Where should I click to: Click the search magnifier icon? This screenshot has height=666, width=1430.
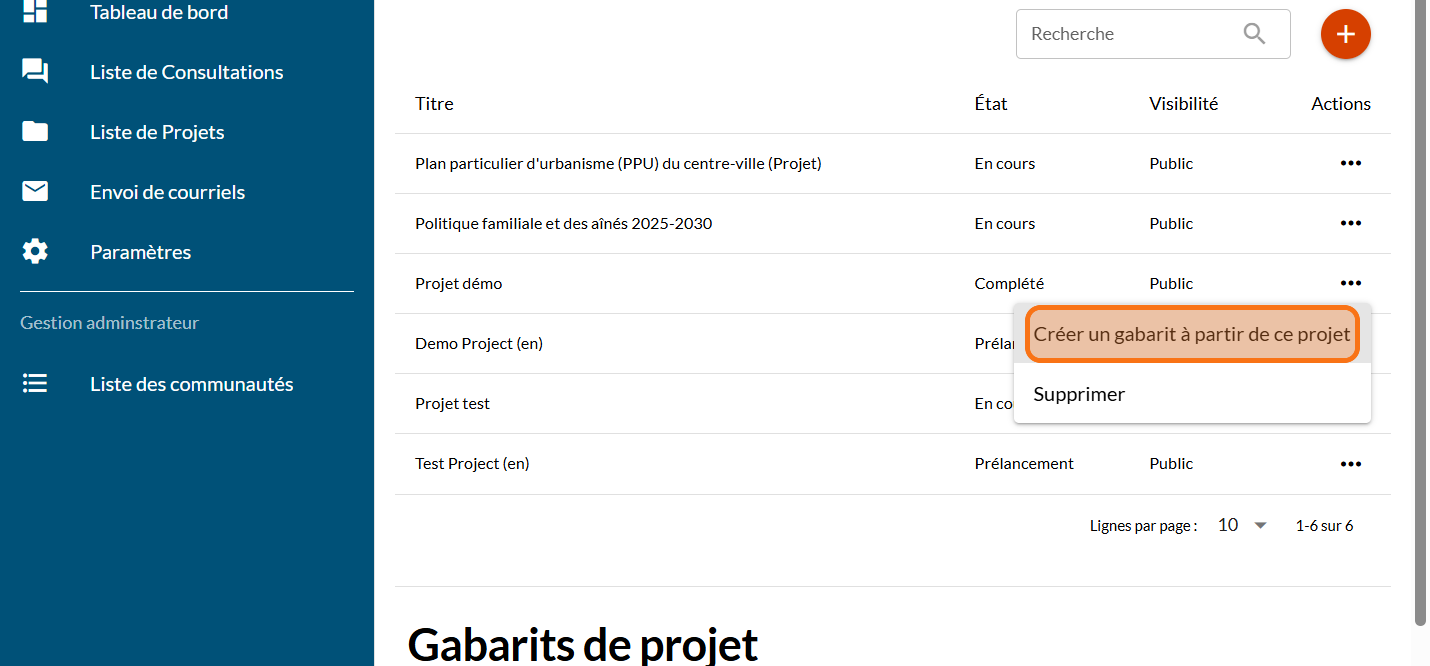pyautogui.click(x=1254, y=34)
